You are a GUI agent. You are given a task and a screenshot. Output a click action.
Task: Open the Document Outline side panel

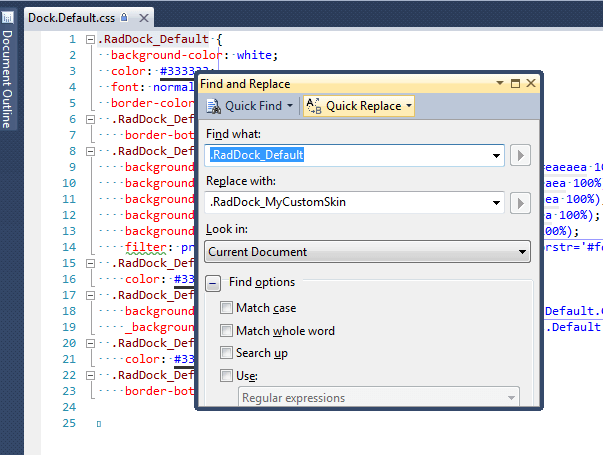(8, 80)
